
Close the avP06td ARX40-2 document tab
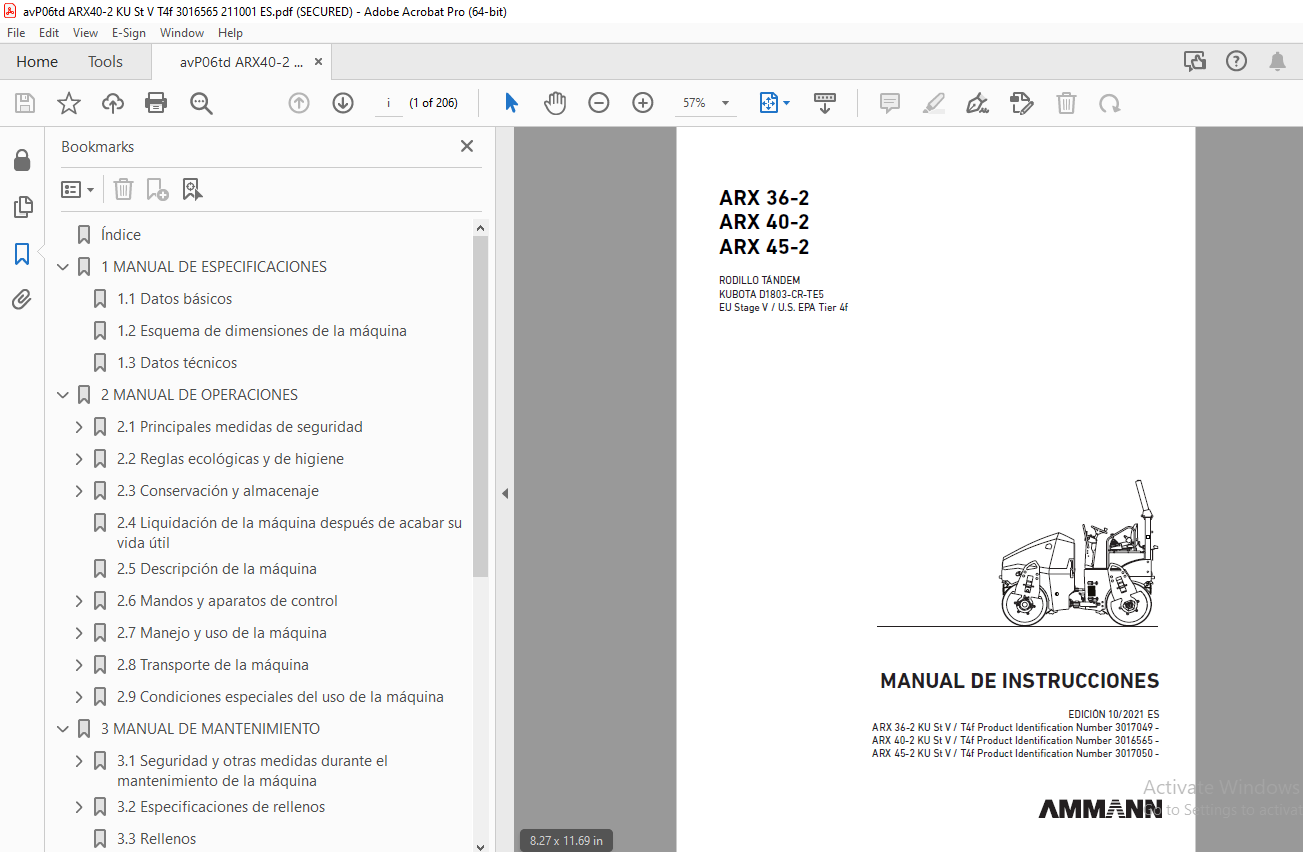[x=319, y=62]
